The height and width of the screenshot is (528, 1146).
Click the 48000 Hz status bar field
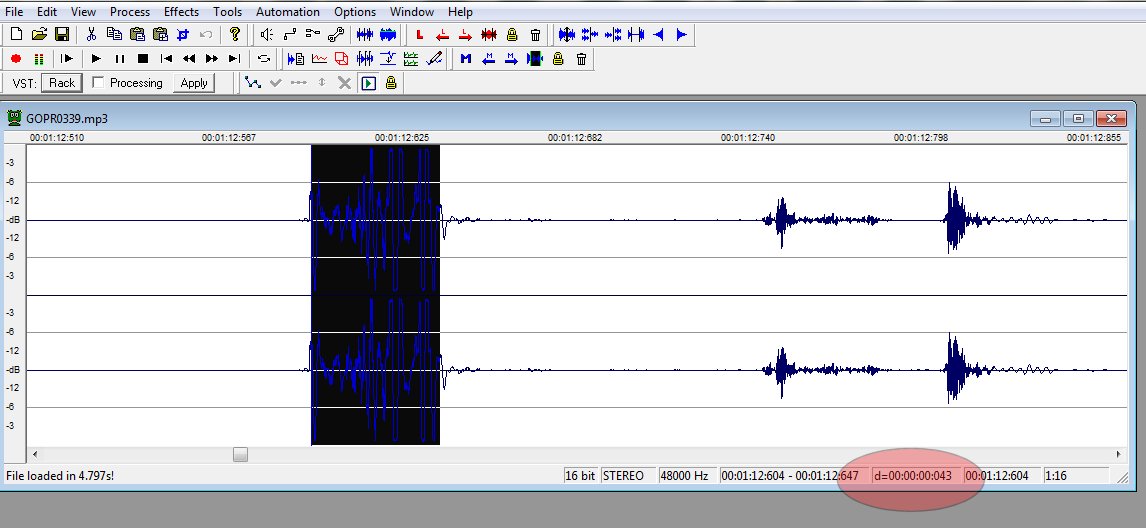point(687,475)
